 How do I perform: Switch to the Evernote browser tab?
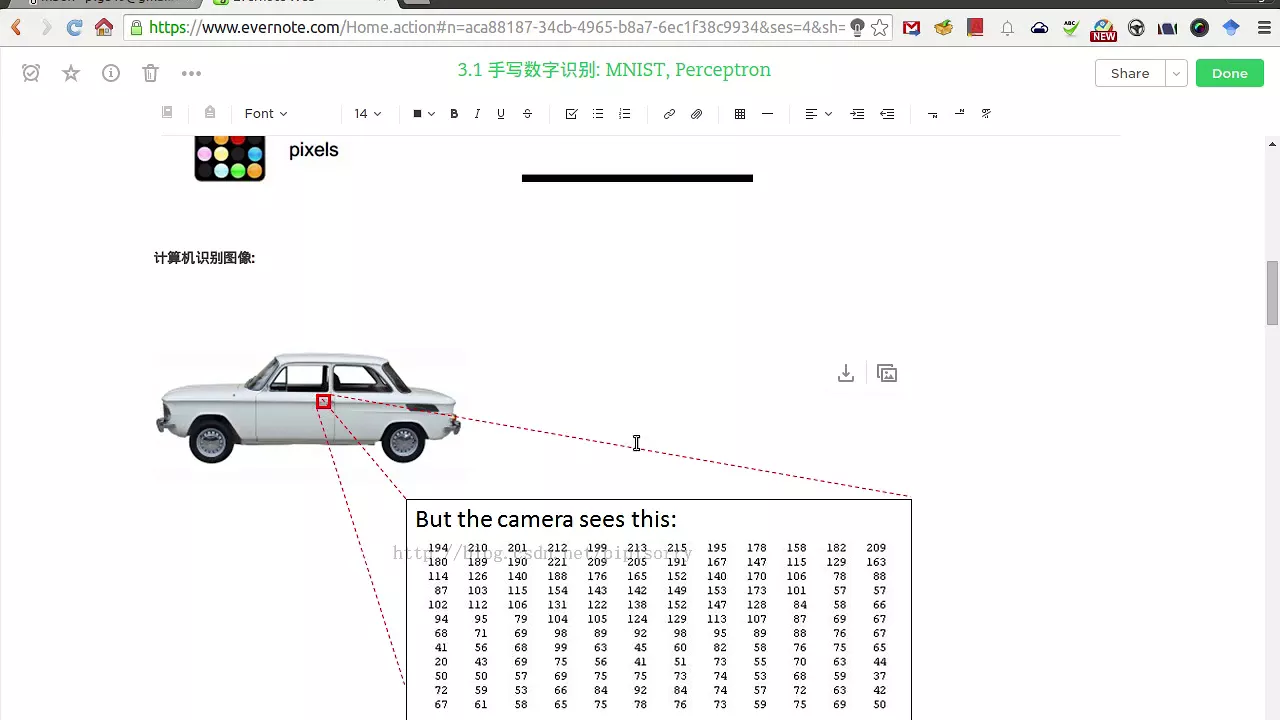pyautogui.click(x=300, y=3)
